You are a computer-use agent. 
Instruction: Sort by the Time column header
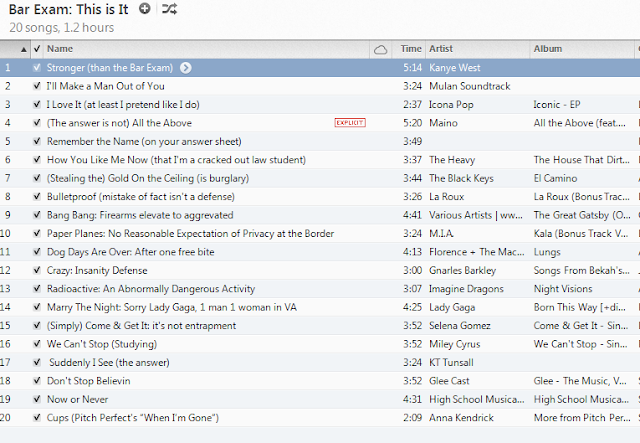[411, 49]
